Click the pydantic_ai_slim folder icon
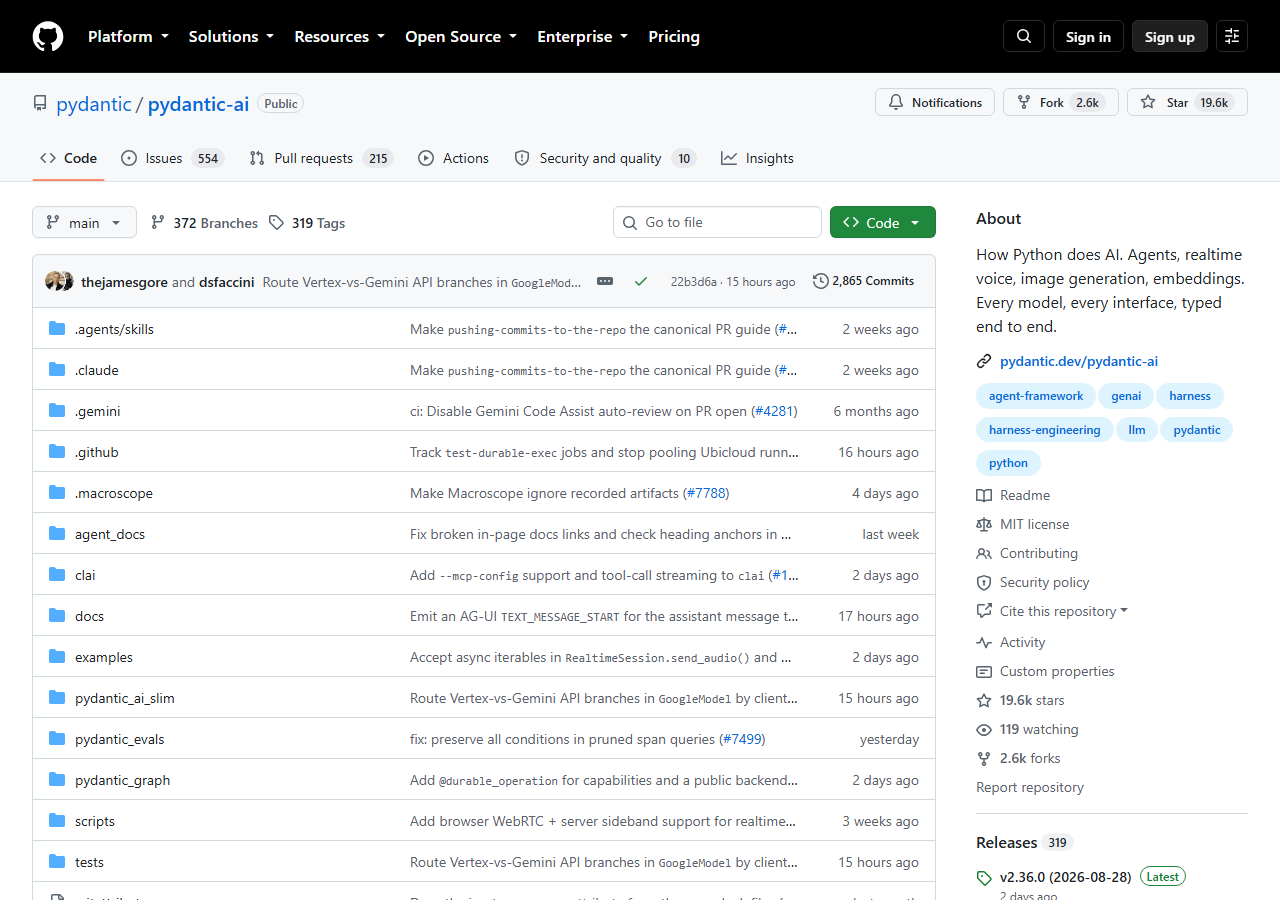 (x=57, y=698)
